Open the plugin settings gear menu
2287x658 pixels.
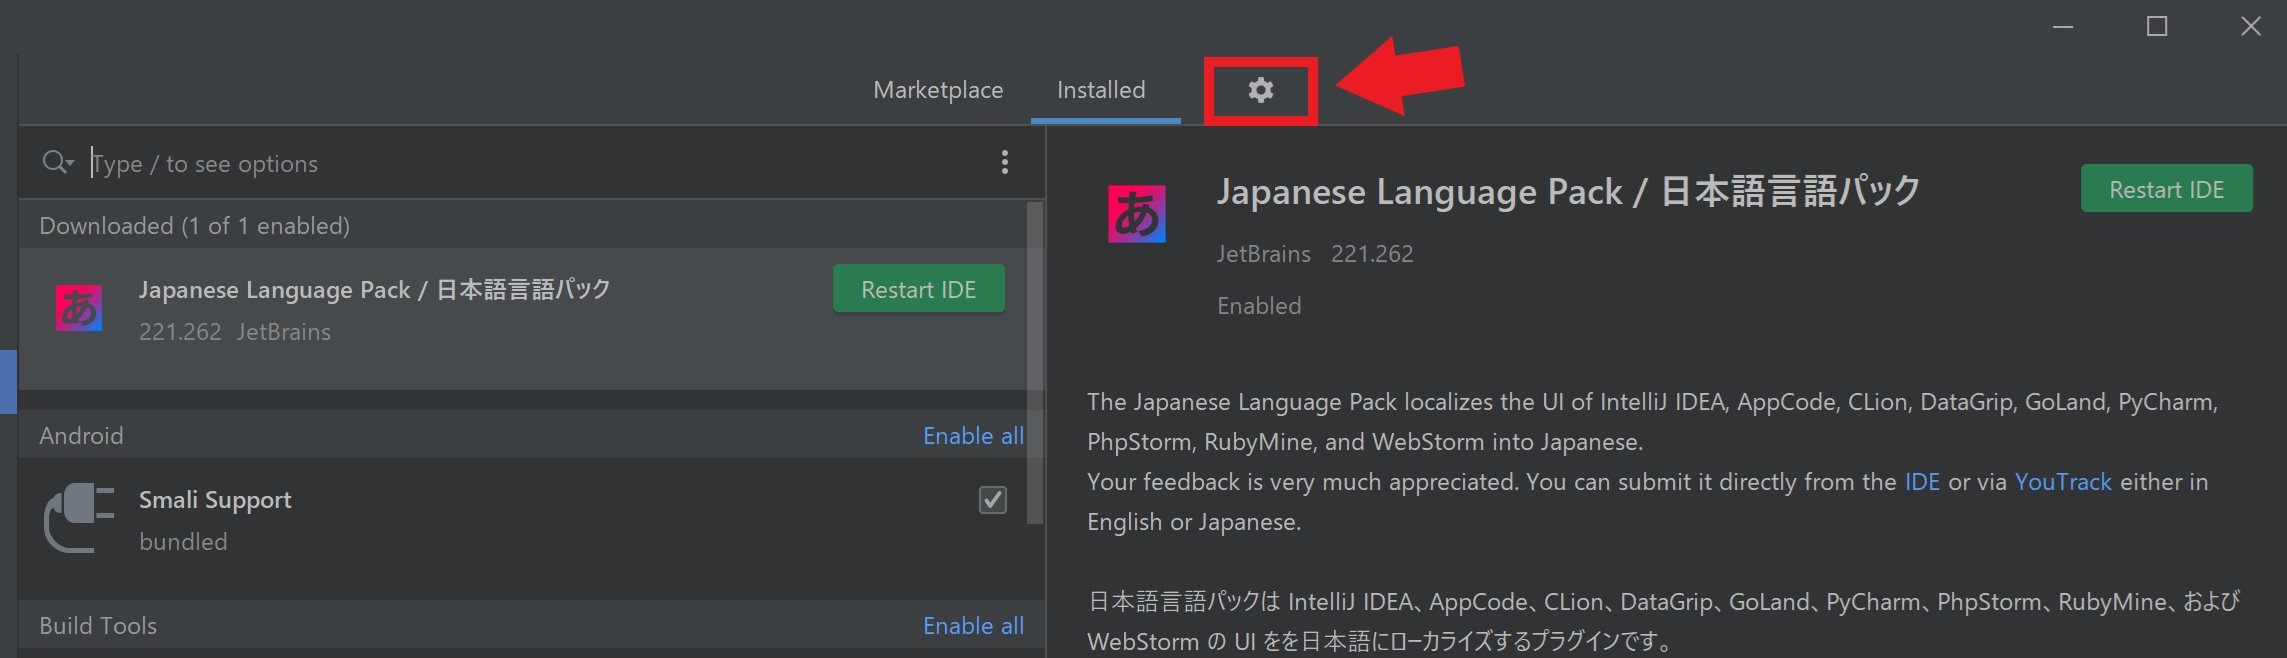(x=1260, y=90)
